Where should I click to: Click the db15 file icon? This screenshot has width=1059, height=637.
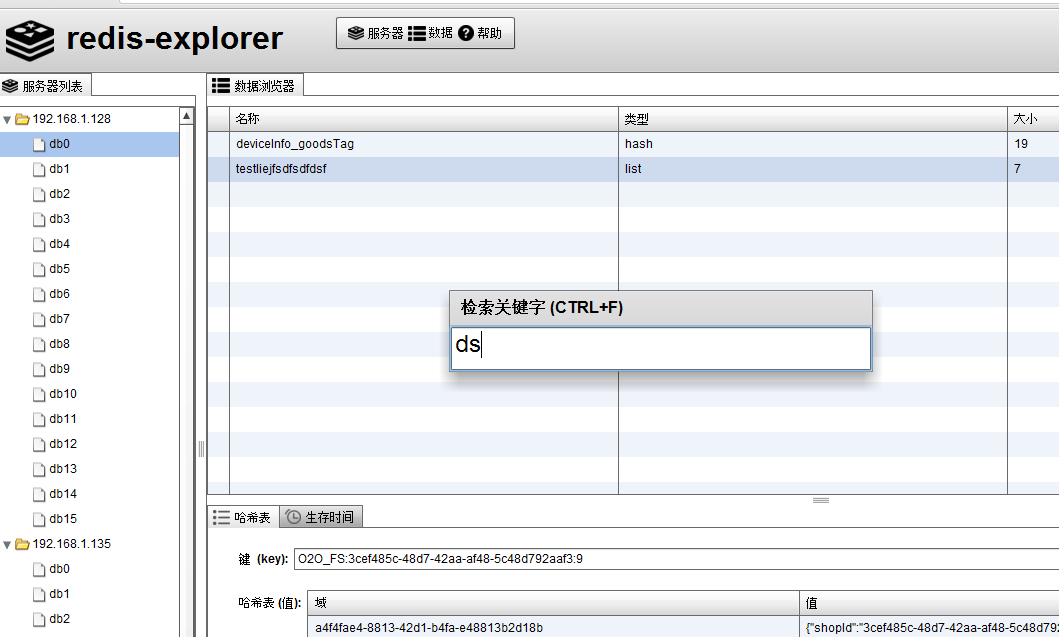(x=39, y=519)
